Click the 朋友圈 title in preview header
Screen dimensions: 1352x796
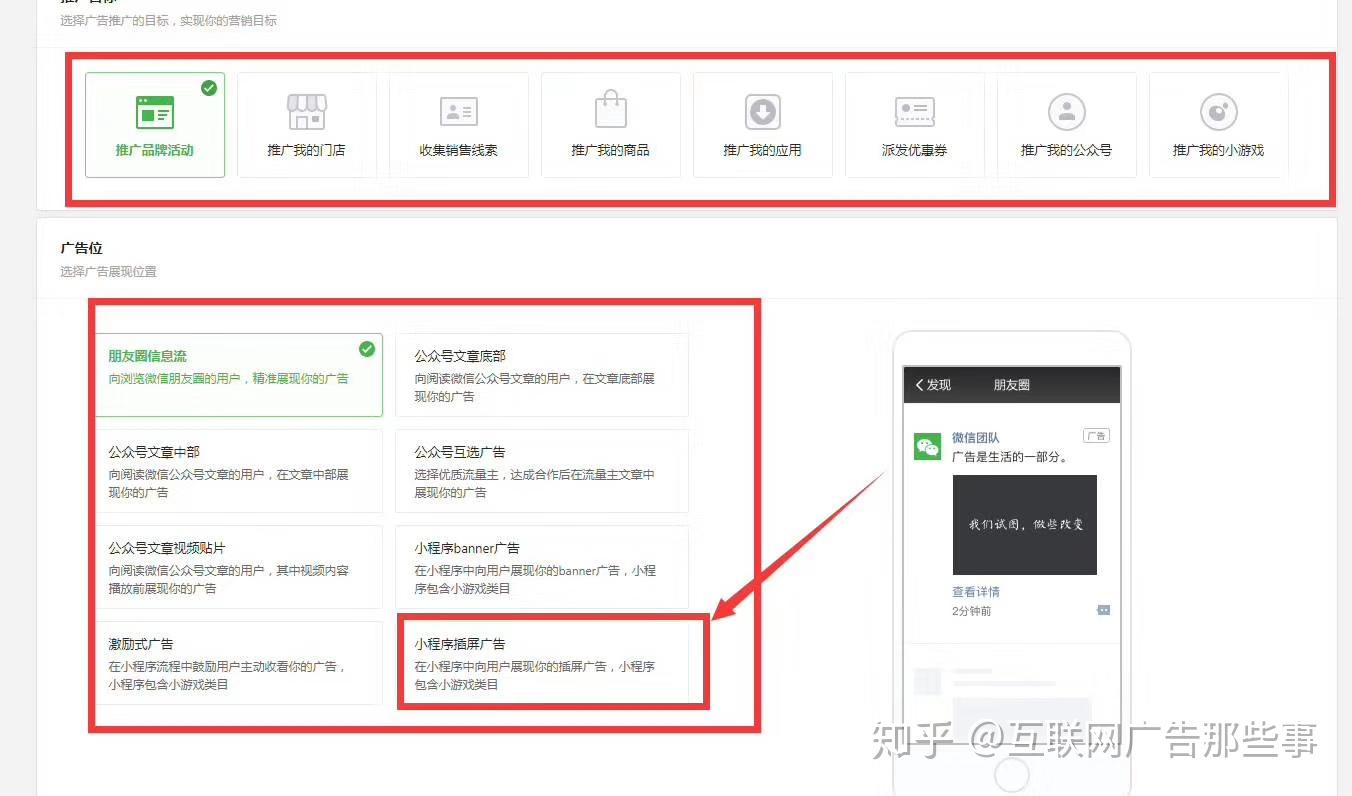coord(1012,385)
